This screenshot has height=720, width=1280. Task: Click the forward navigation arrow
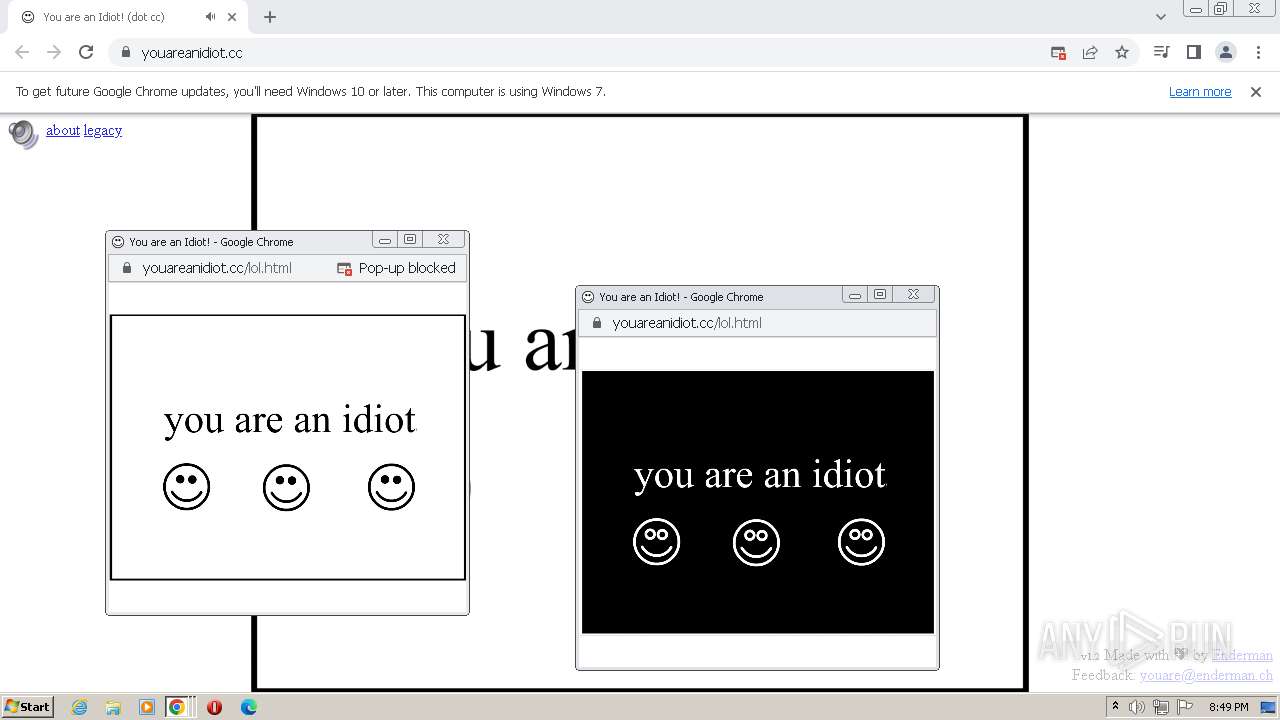[54, 52]
